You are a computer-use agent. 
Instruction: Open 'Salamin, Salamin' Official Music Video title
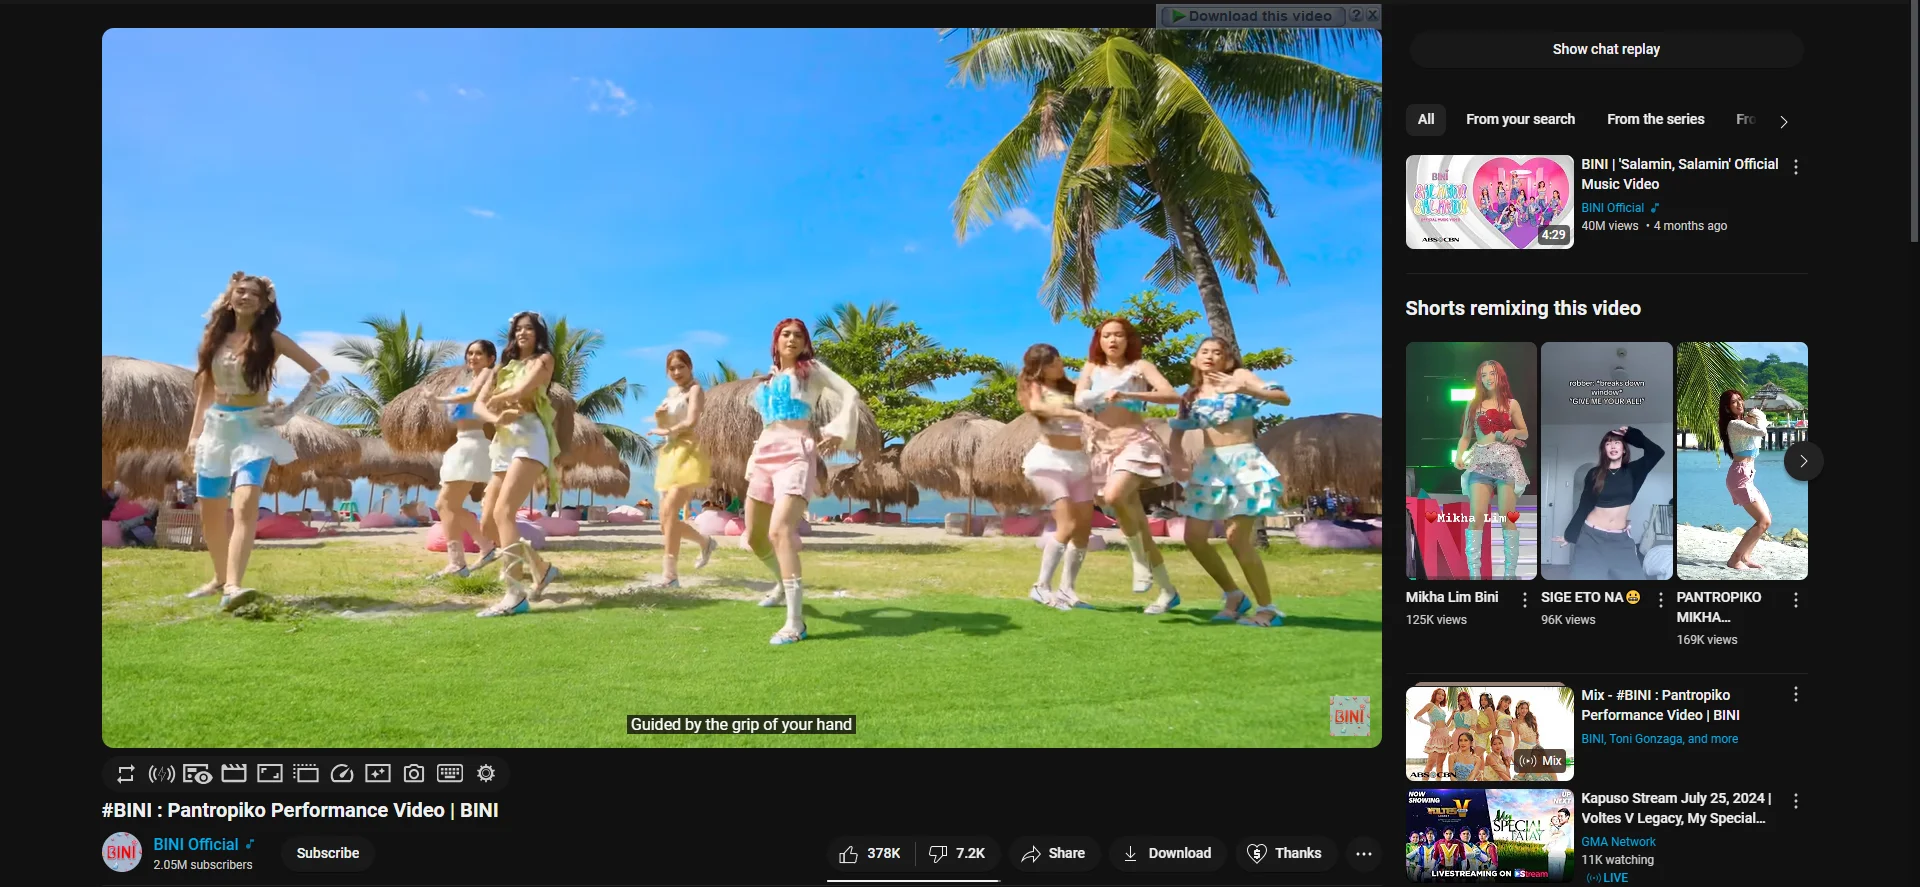[1680, 174]
